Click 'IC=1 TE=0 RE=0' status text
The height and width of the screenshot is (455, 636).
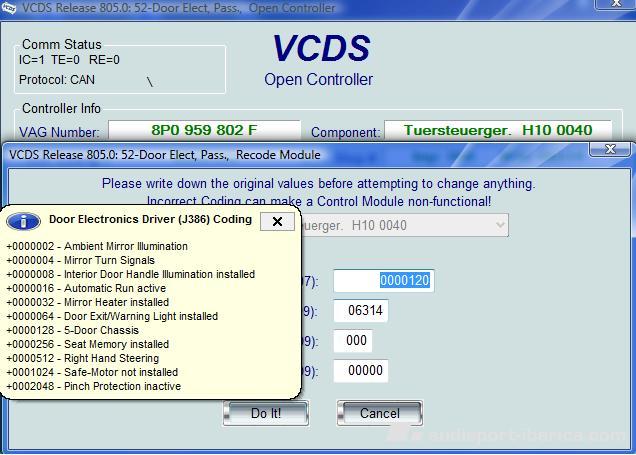(x=69, y=60)
